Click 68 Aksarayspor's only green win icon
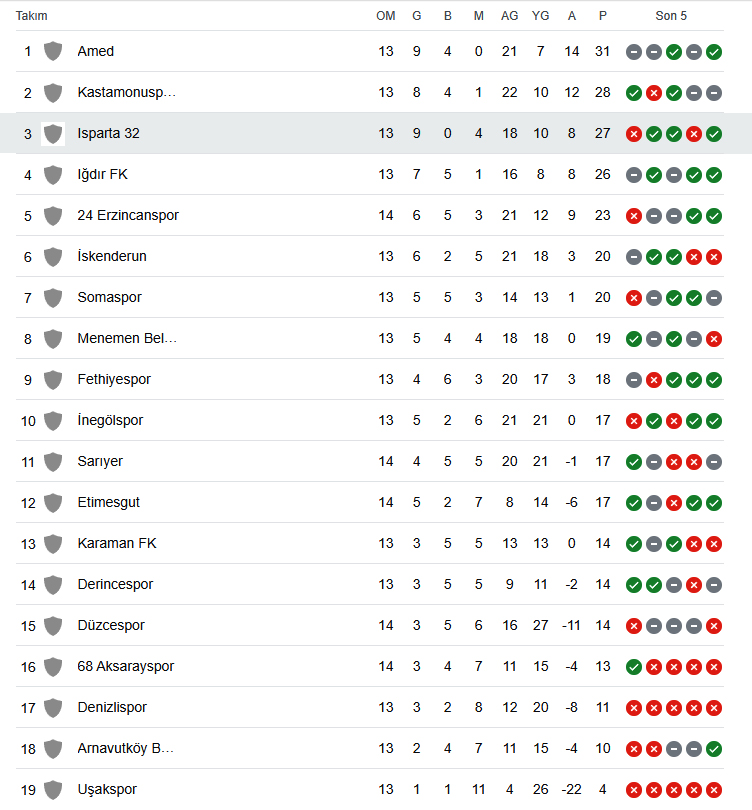Screen dimensions: 752x810 click(634, 667)
